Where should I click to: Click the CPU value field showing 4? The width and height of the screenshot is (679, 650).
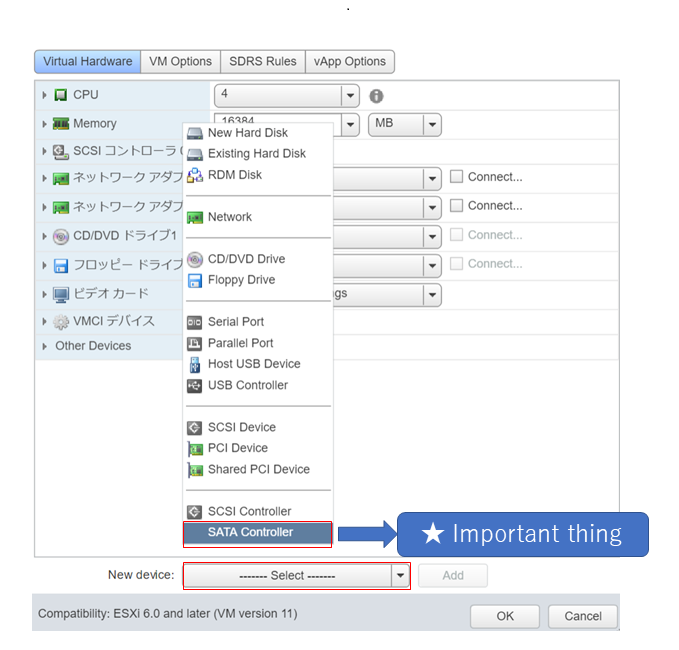278,95
